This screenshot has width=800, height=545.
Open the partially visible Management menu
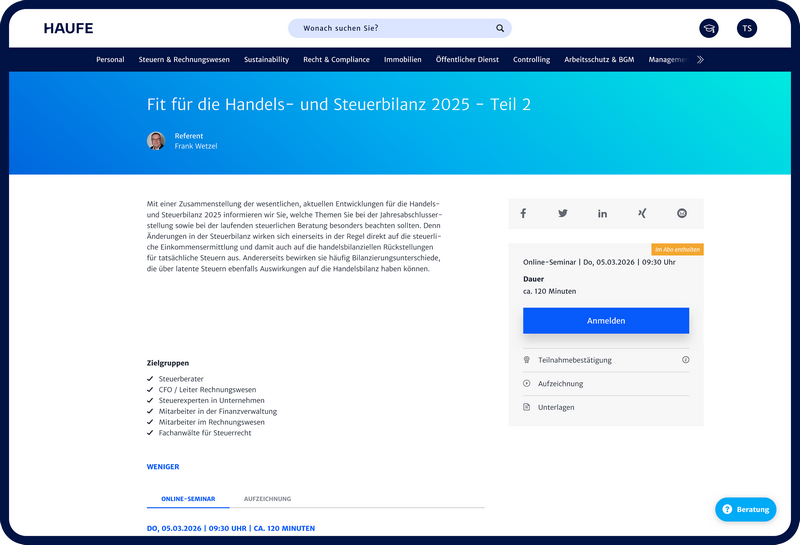point(668,60)
